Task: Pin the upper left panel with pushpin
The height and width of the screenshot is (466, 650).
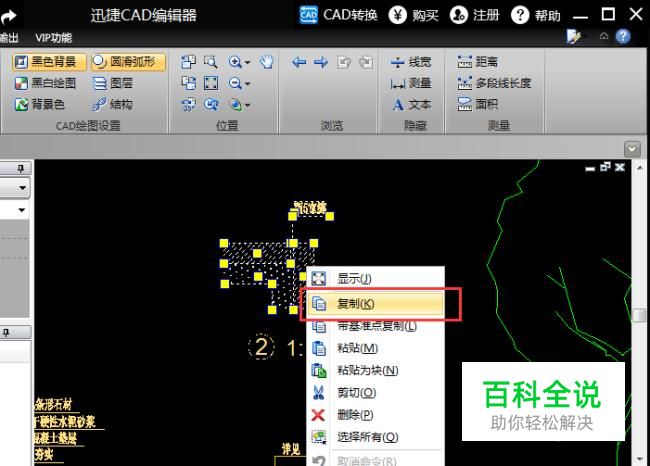Action: (x=21, y=168)
